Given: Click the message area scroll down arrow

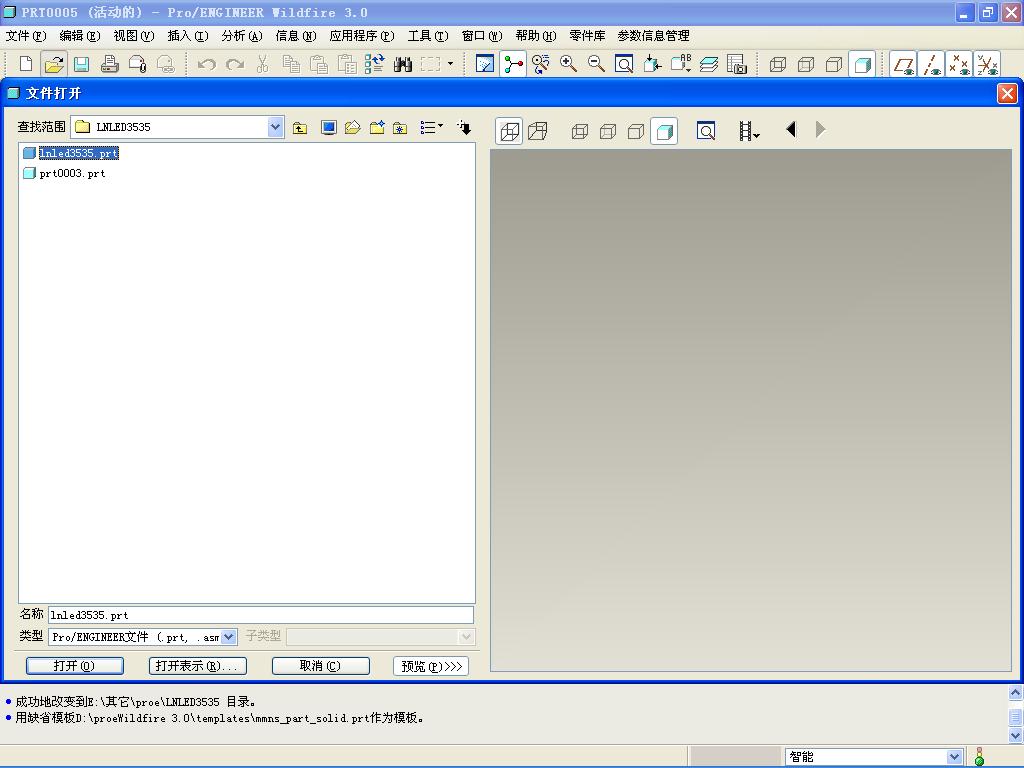Looking at the screenshot, I should tap(1016, 735).
